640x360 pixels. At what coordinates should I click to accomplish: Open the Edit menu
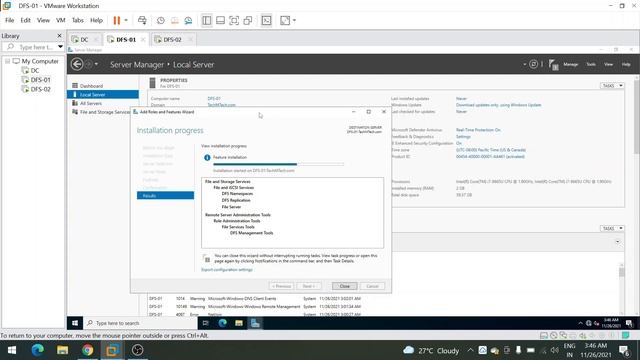25,20
